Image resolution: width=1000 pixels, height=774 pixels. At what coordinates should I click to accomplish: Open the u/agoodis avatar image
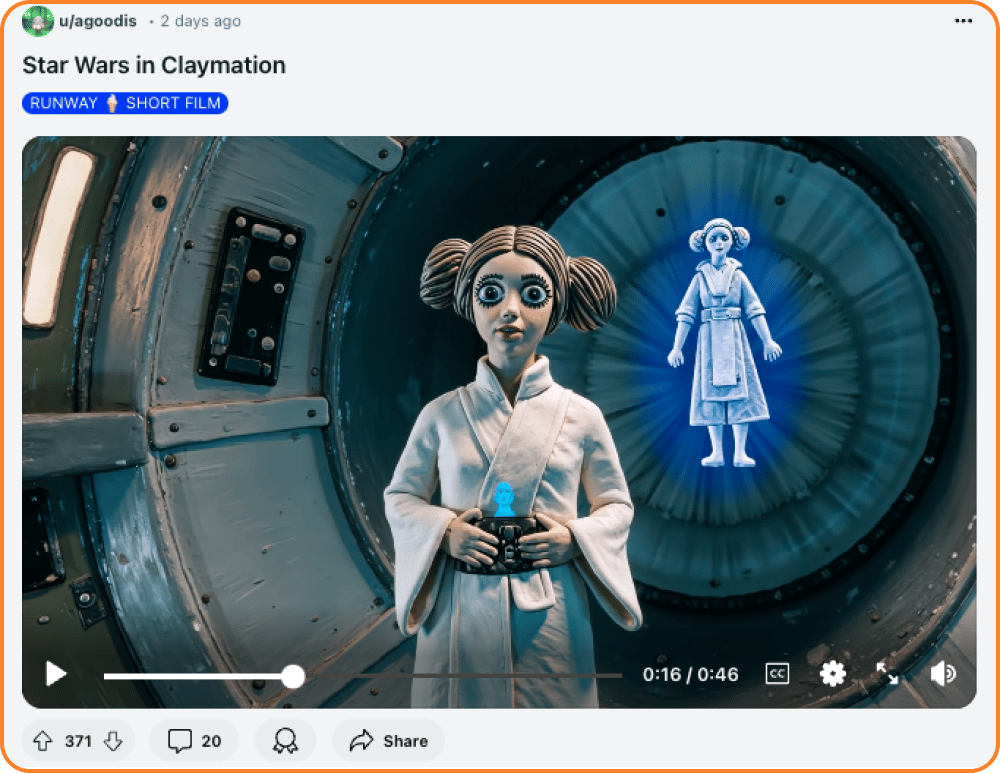coord(38,21)
